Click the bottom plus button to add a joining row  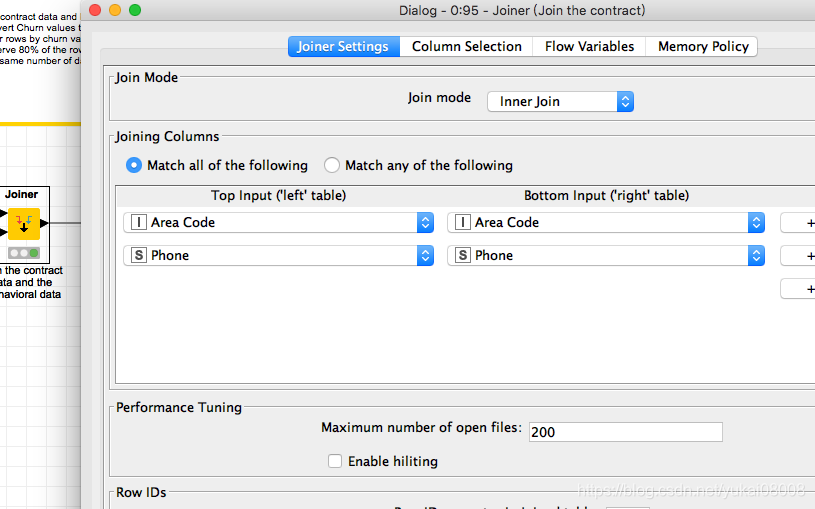tap(800, 289)
